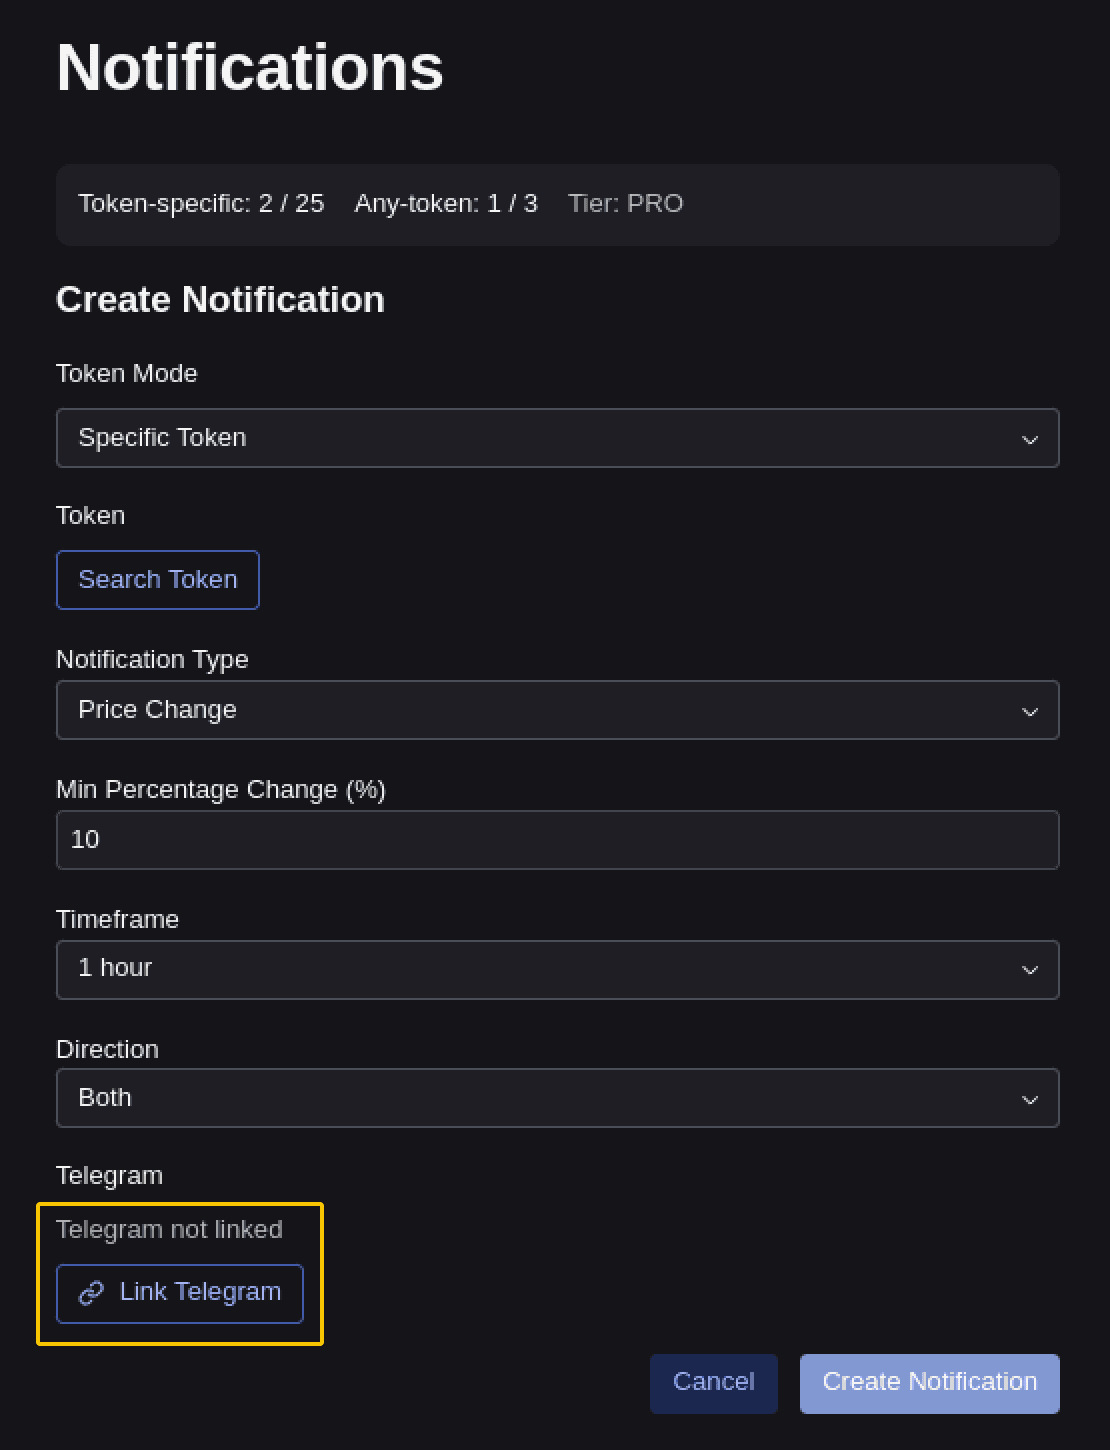
Task: Click the chevron on Timeframe selector
Action: coord(1030,970)
